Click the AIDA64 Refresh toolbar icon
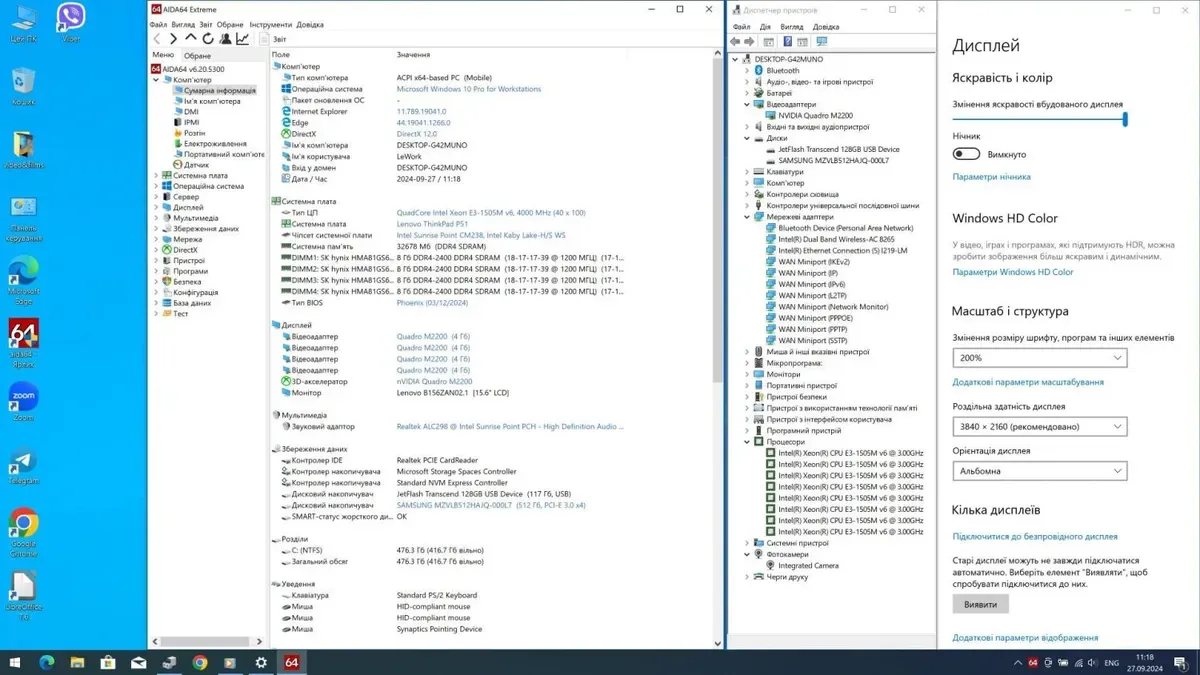The width and height of the screenshot is (1200, 675). tap(207, 39)
